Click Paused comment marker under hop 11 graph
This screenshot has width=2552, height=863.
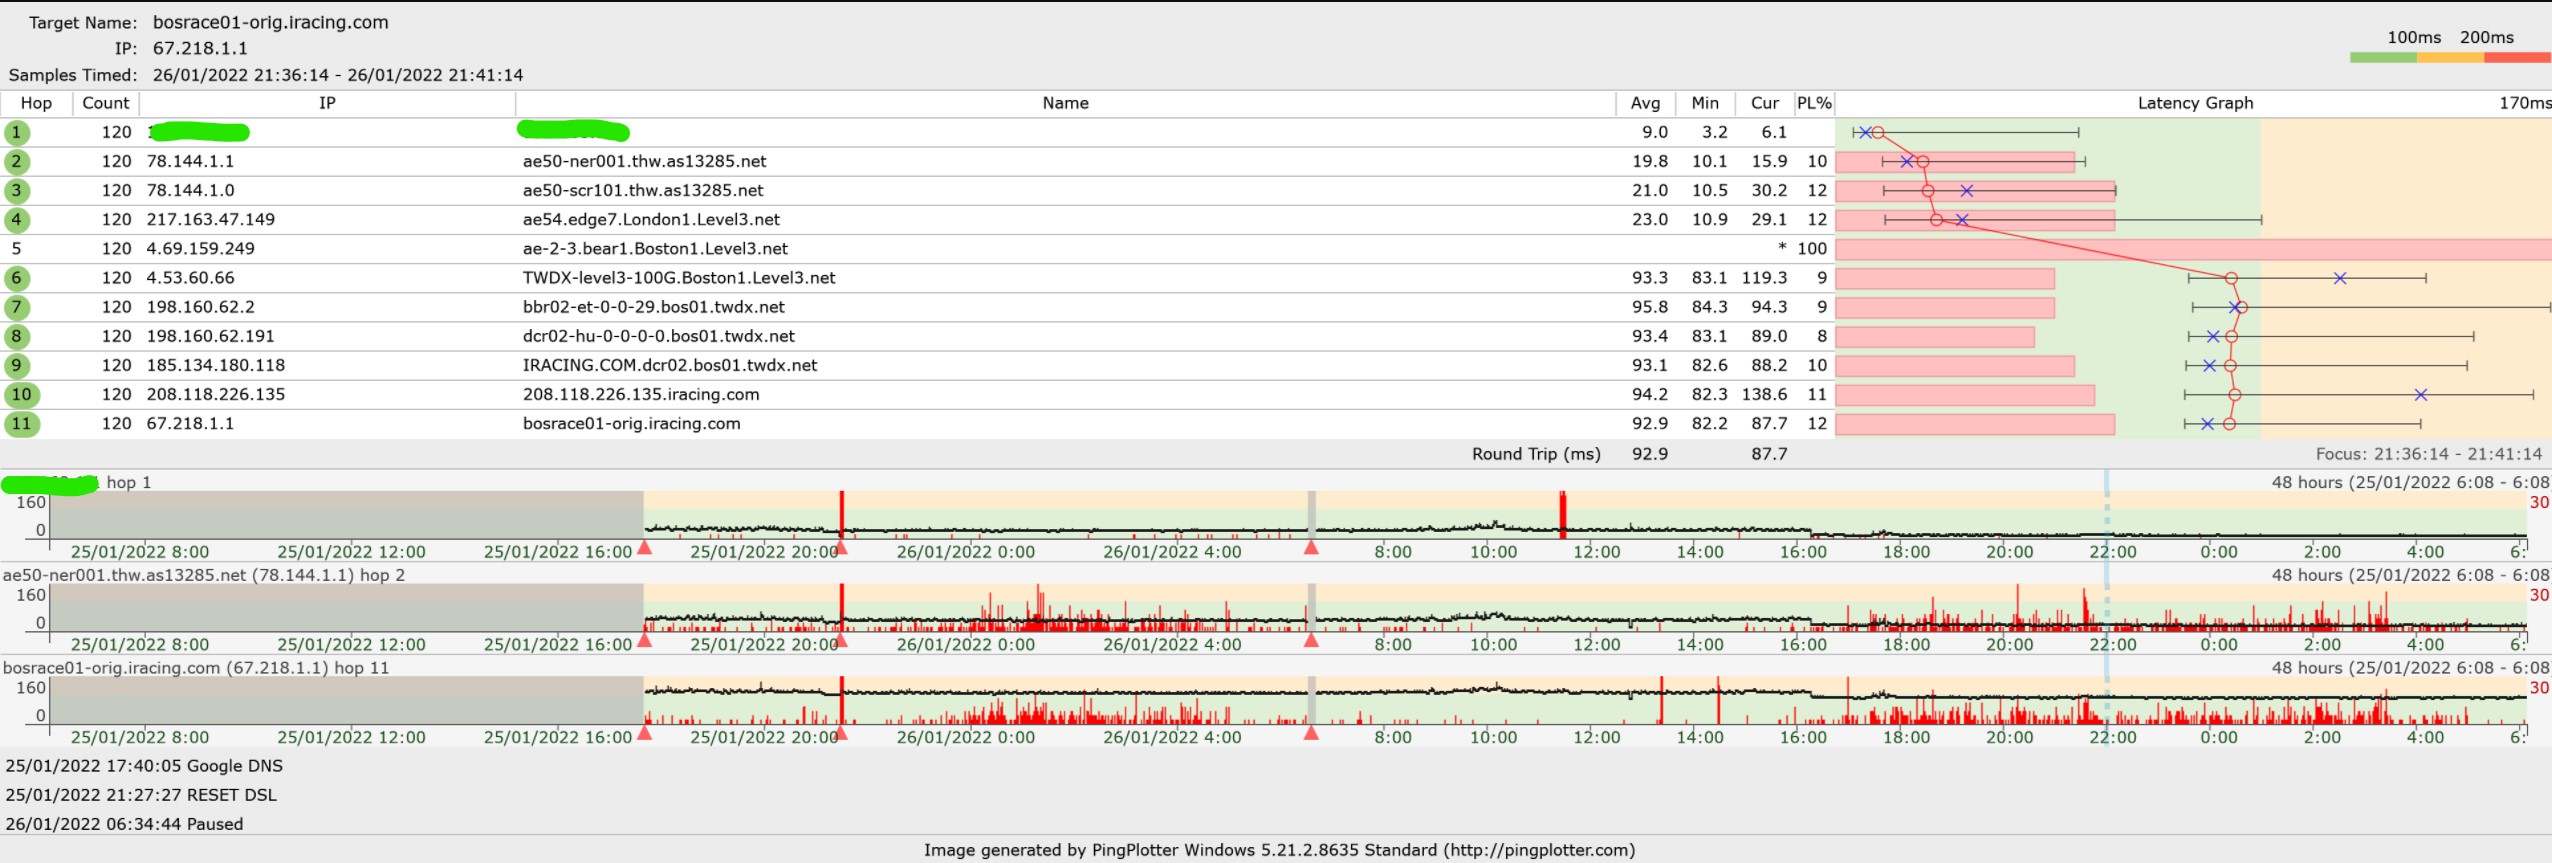click(1311, 733)
